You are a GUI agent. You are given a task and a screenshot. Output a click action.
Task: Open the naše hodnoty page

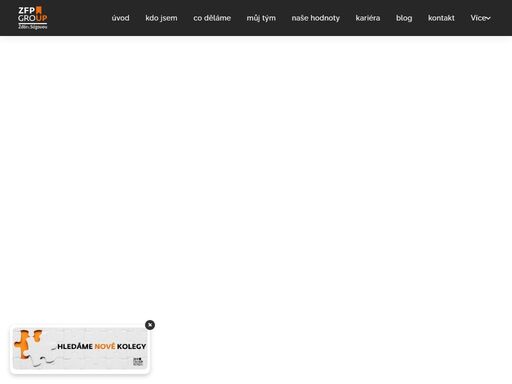[316, 18]
